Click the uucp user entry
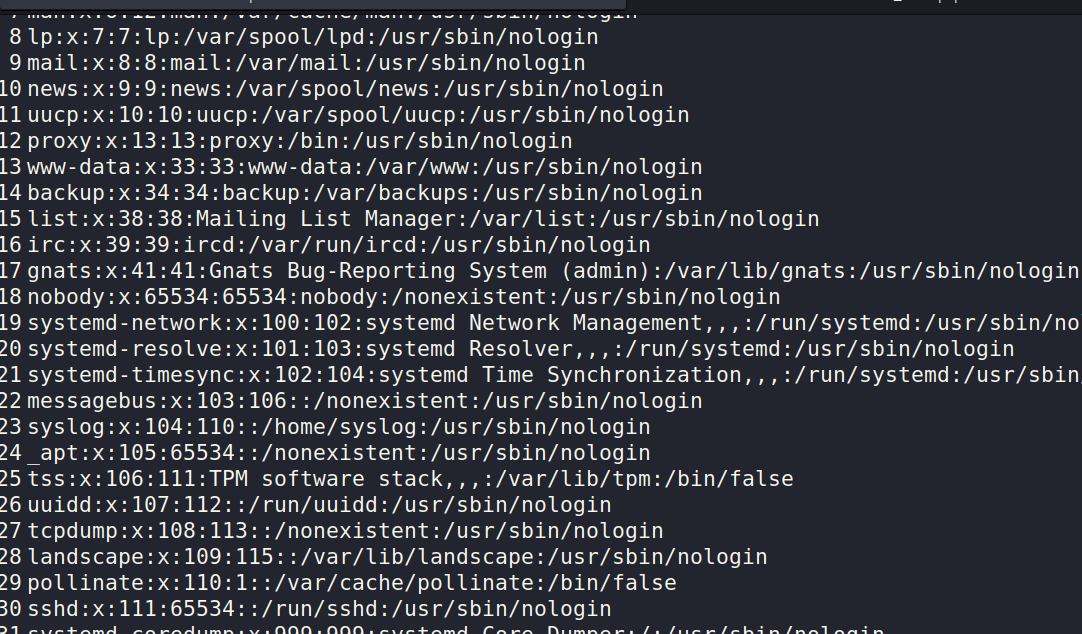The width and height of the screenshot is (1082, 634). click(x=358, y=115)
